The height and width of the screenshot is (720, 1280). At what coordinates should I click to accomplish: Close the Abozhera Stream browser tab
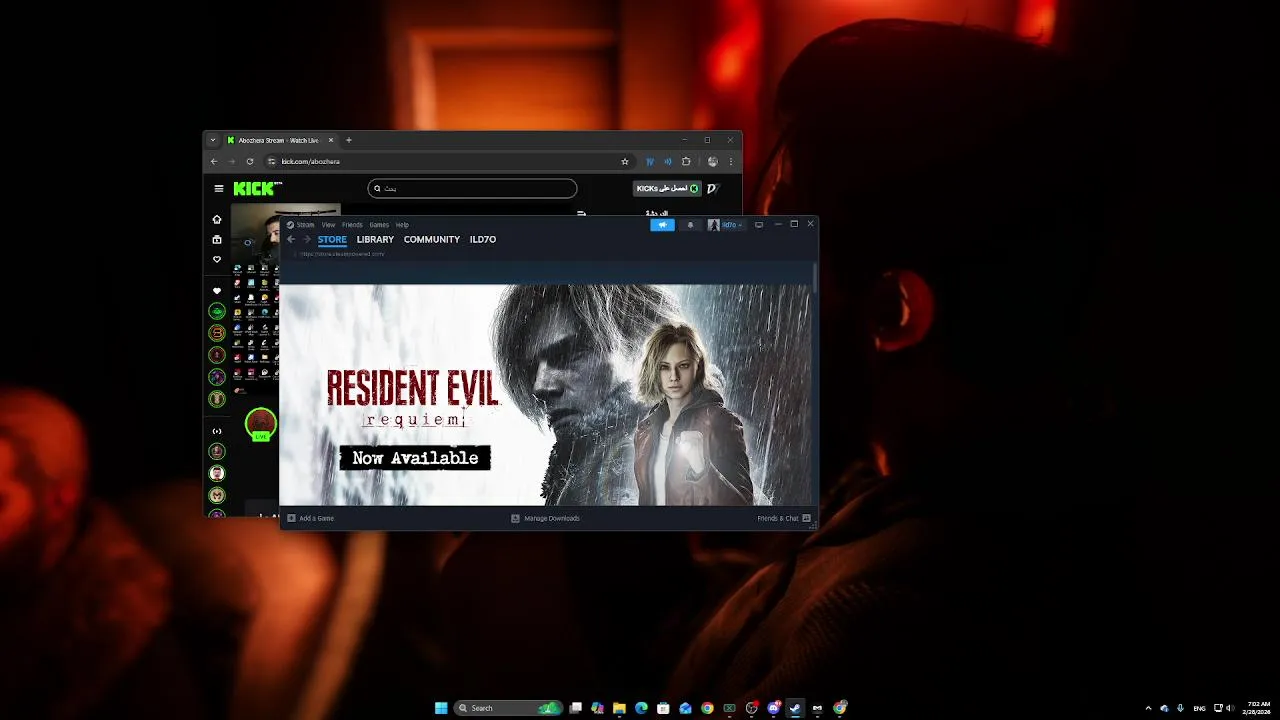pos(331,140)
